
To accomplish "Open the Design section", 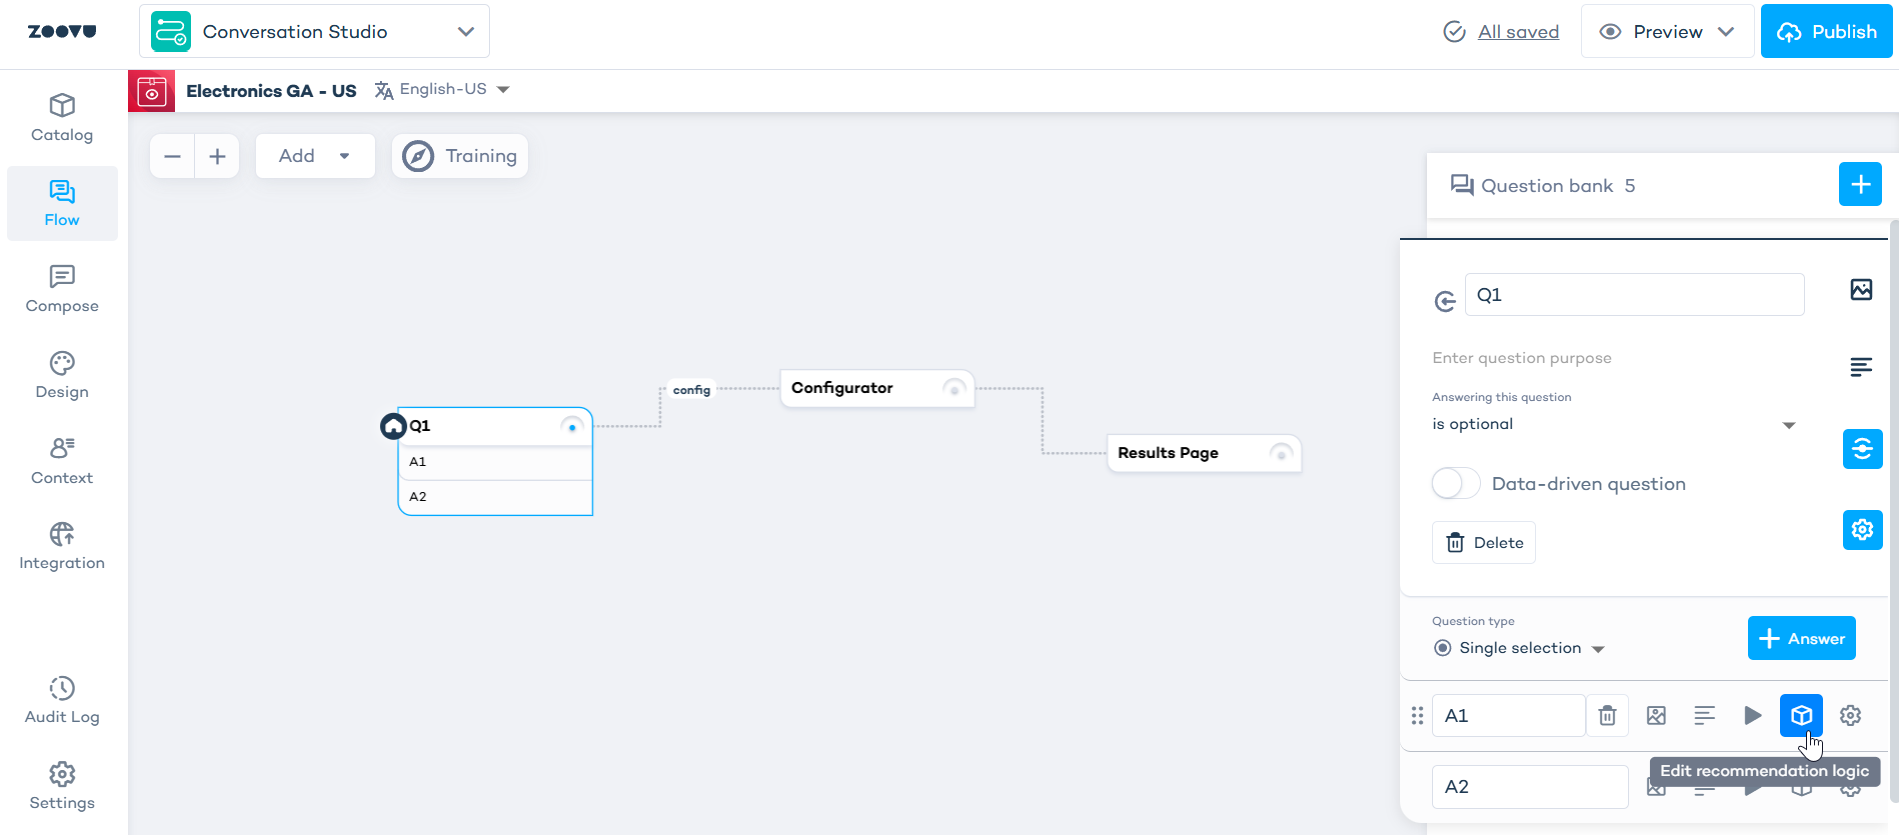I will pos(62,376).
